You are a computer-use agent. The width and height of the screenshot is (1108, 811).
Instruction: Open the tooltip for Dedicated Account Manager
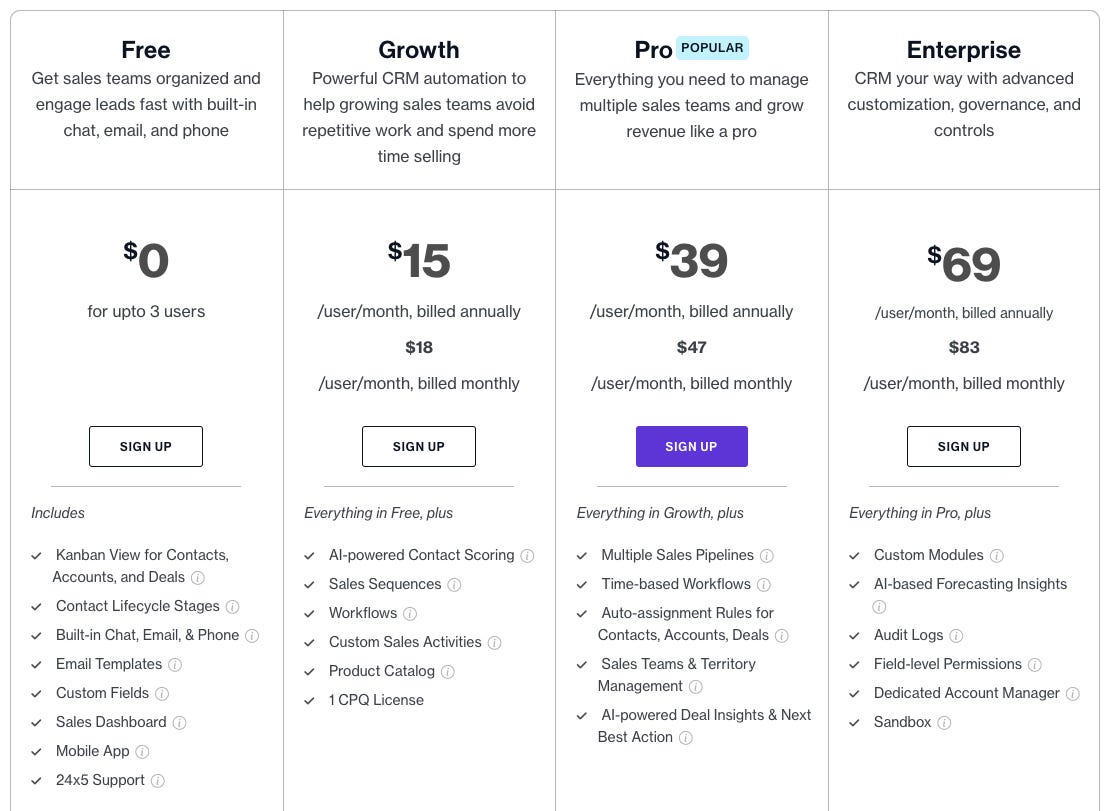tap(1072, 693)
